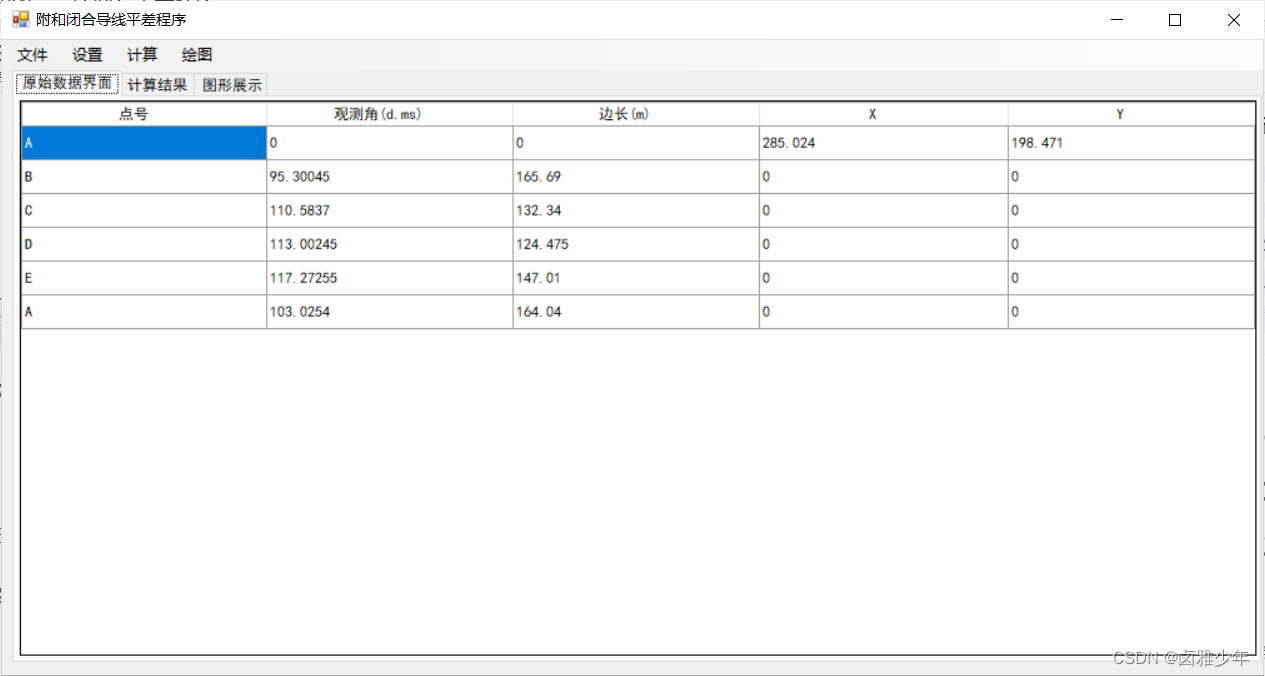The image size is (1265, 676).
Task: Select point D cell
Action: 144,245
